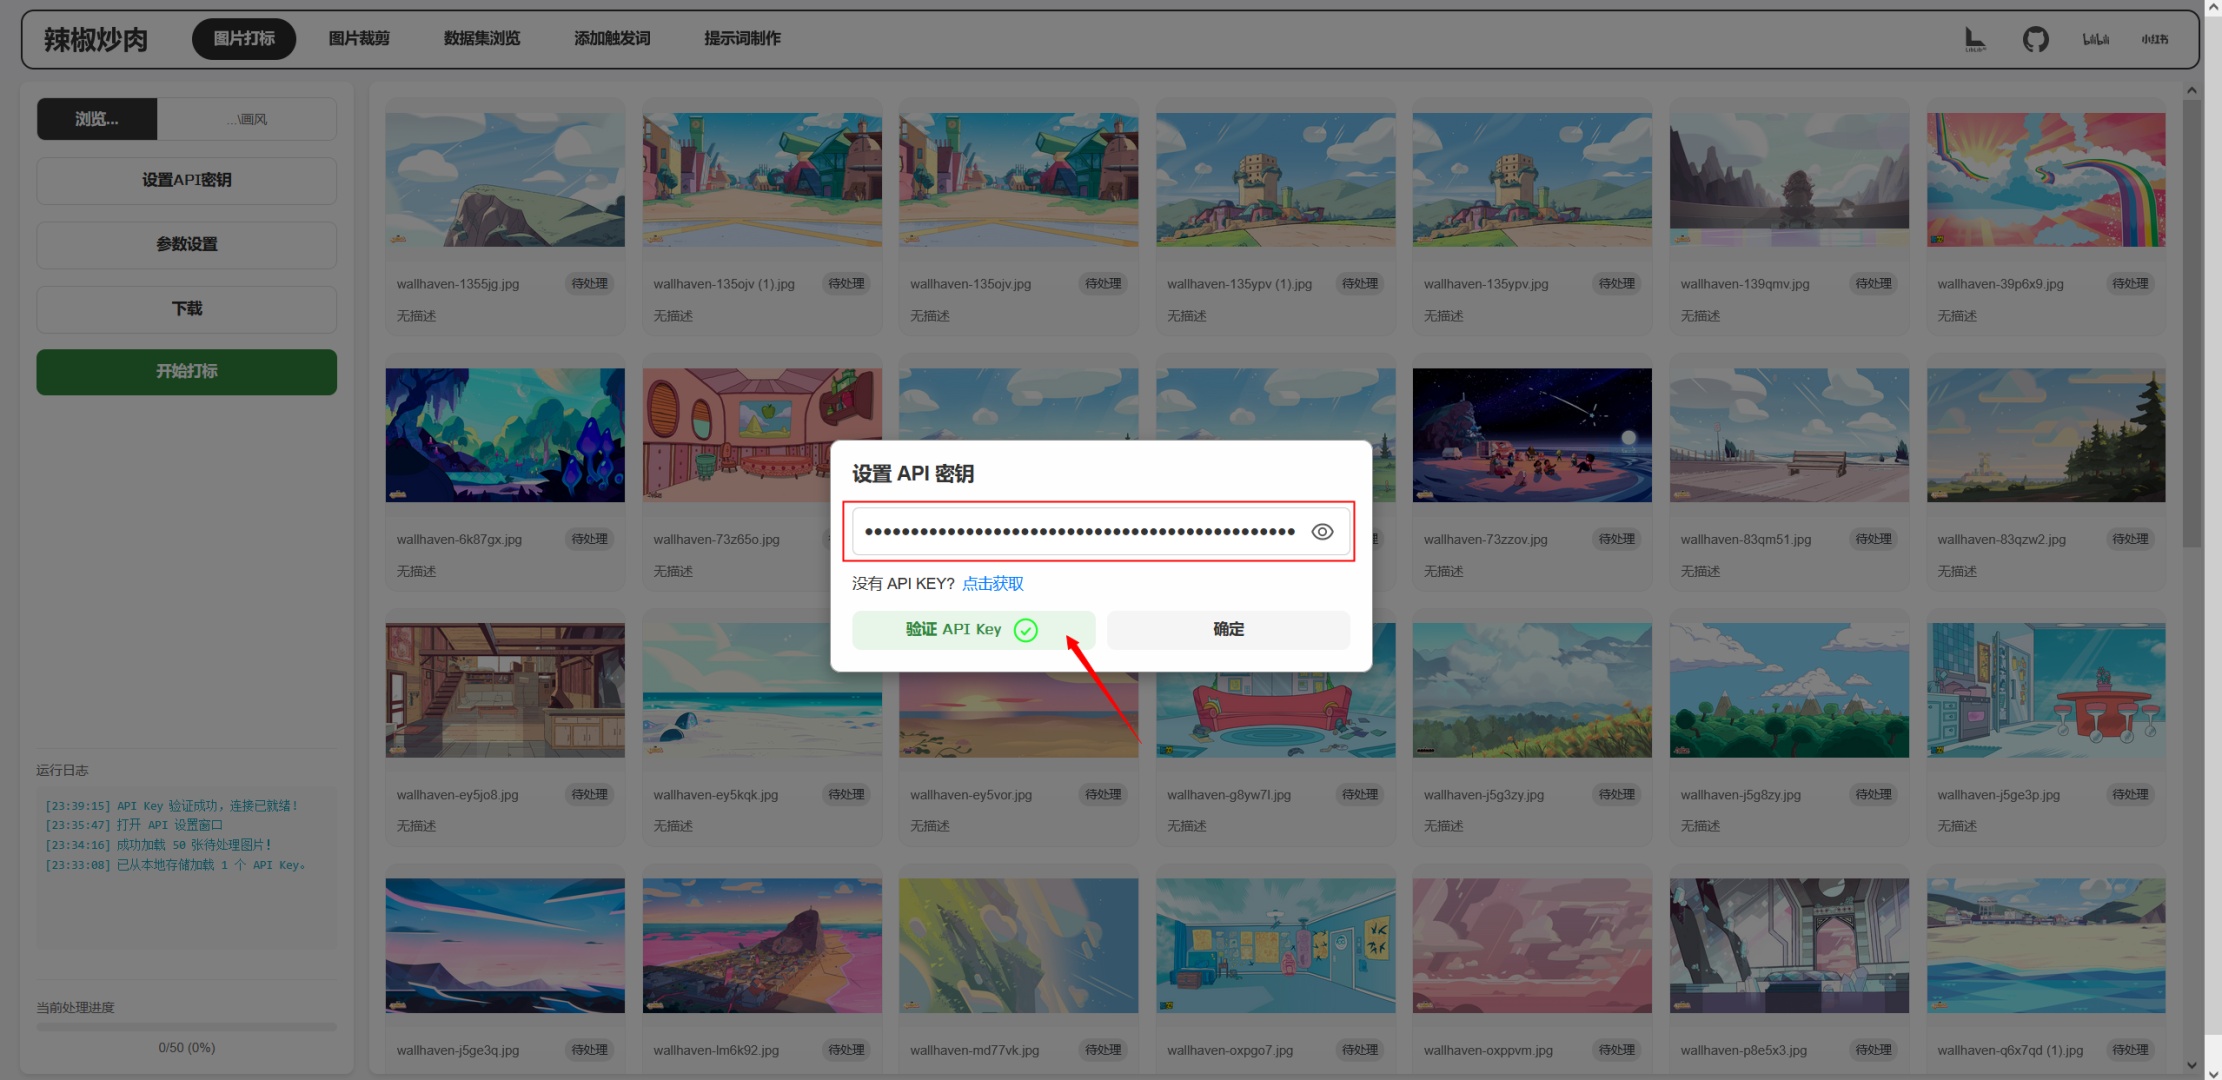Open the 数据集浏览 tab
The image size is (2222, 1080).
click(x=482, y=39)
